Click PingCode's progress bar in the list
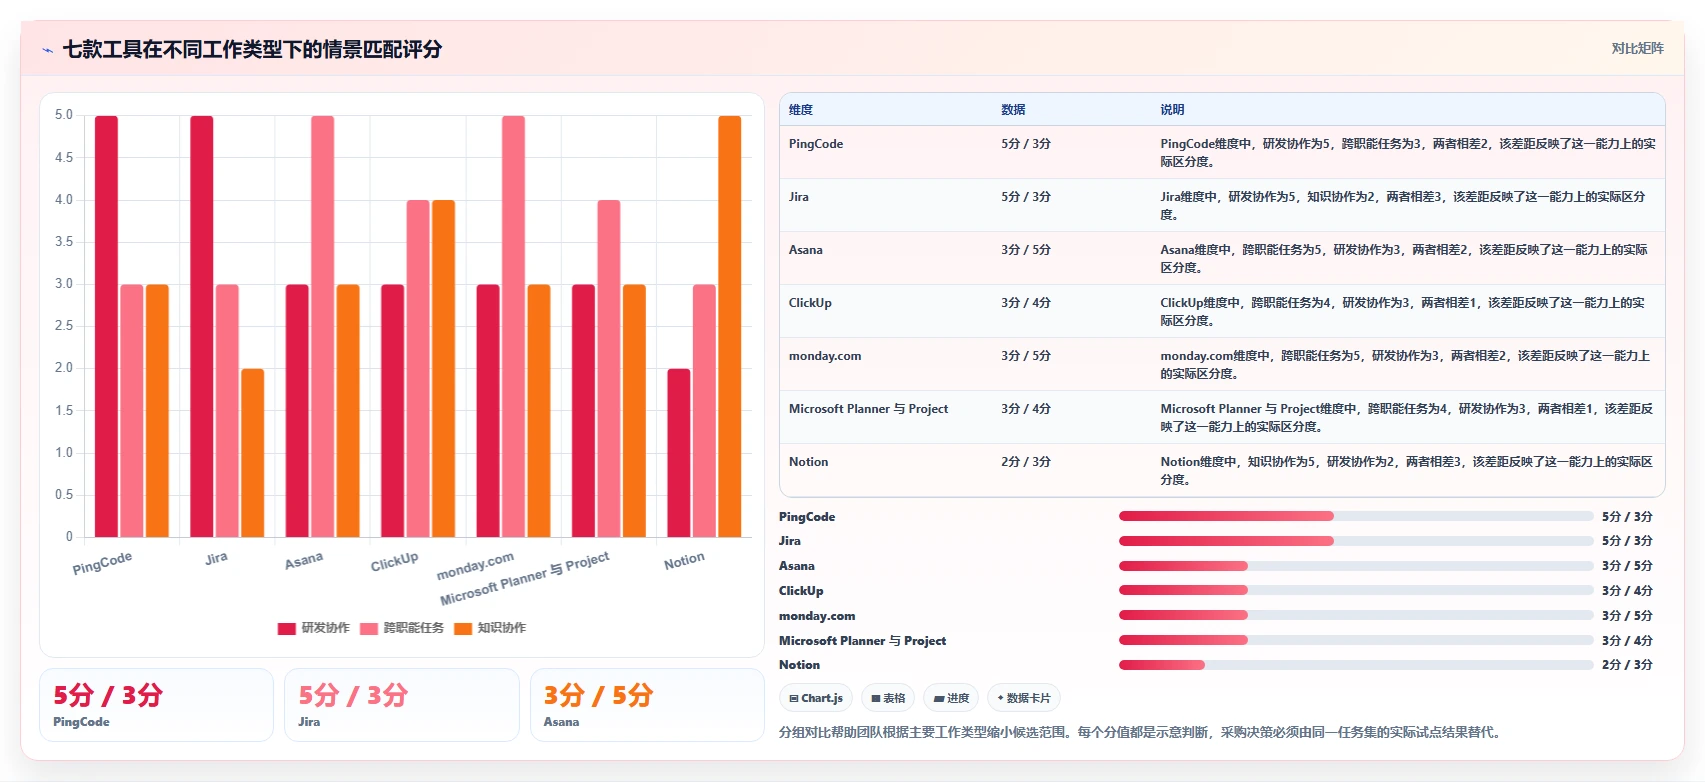Screen dimensions: 1705x782 pyautogui.click(x=1355, y=516)
